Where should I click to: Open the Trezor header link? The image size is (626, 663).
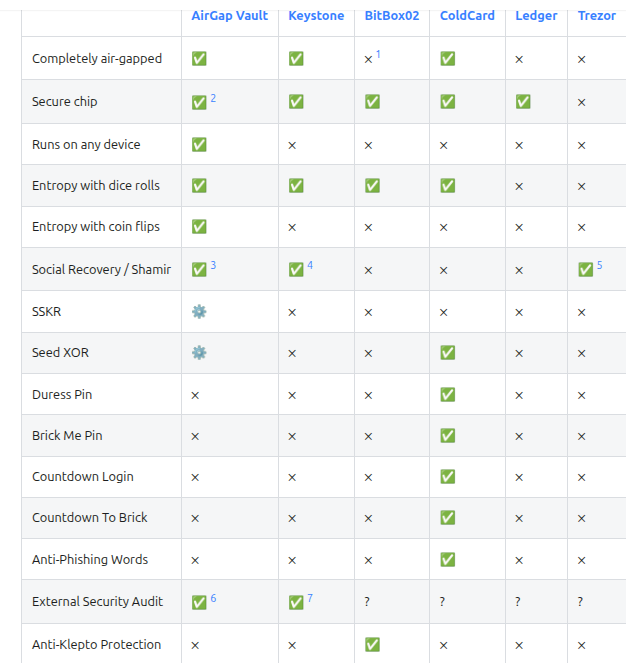click(x=596, y=16)
